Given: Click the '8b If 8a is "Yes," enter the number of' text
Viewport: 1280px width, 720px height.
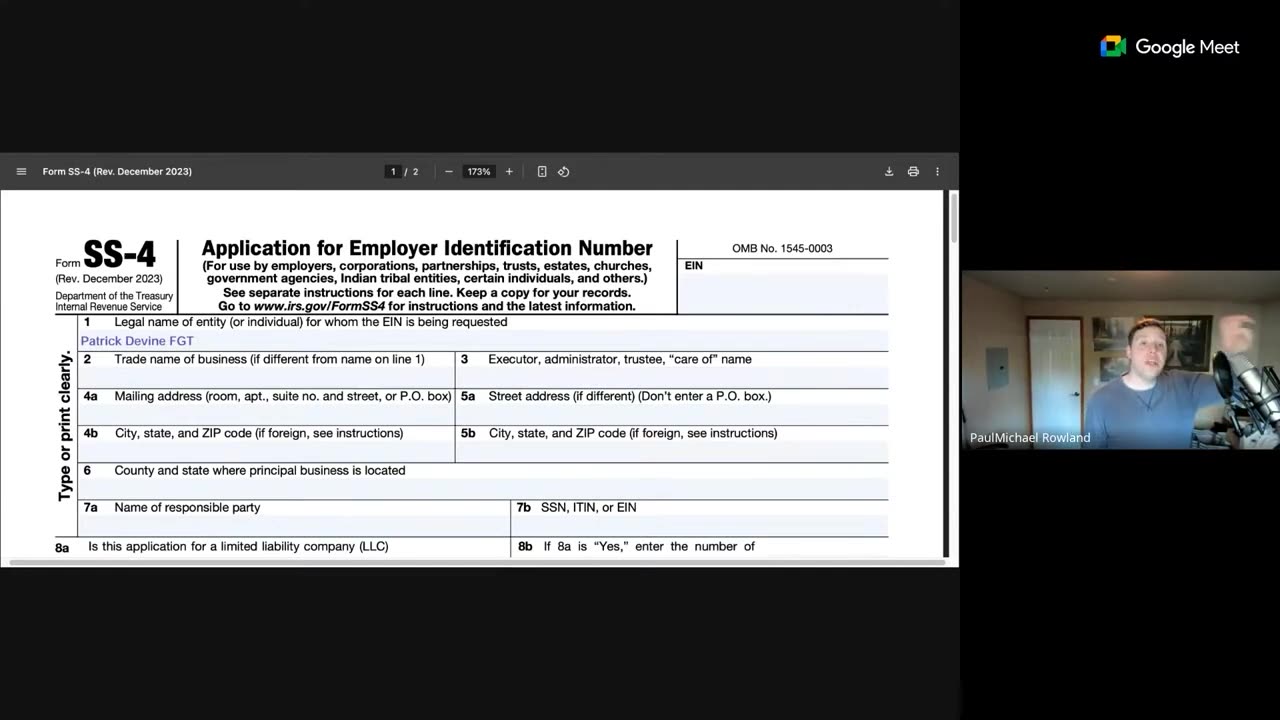Looking at the screenshot, I should click(x=637, y=547).
